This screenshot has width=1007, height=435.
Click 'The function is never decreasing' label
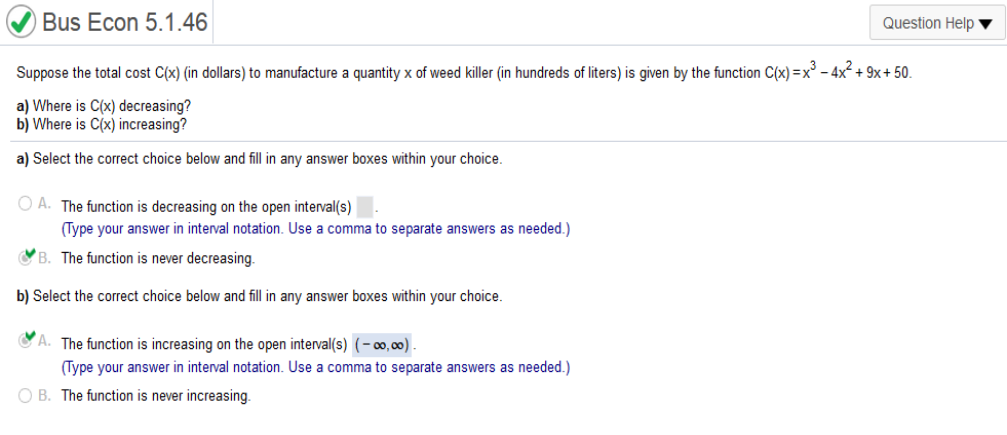[158, 258]
